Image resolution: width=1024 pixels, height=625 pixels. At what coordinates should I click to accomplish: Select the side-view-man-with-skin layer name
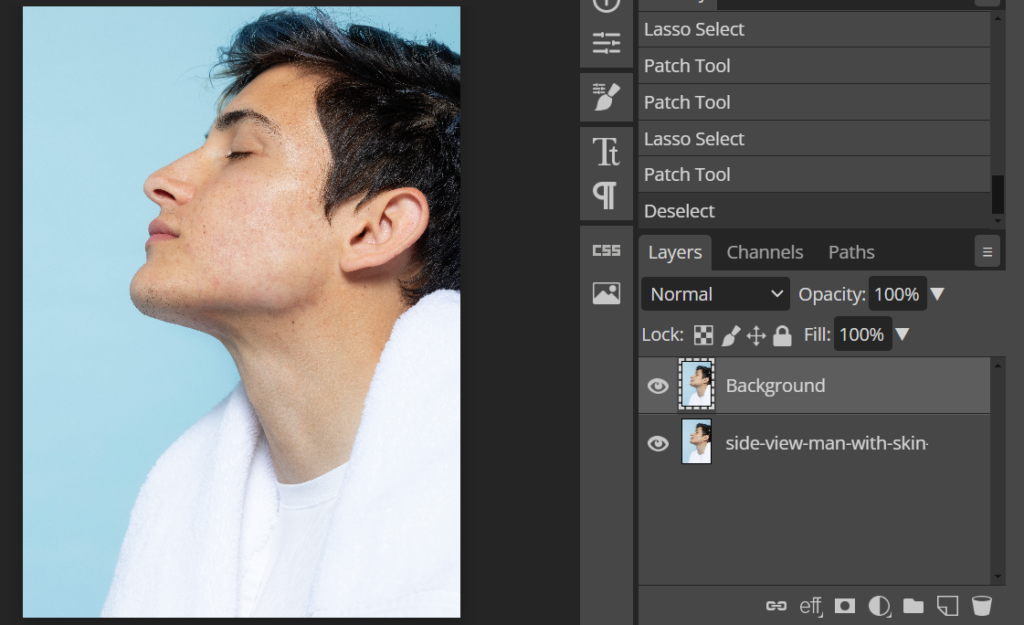coord(826,443)
